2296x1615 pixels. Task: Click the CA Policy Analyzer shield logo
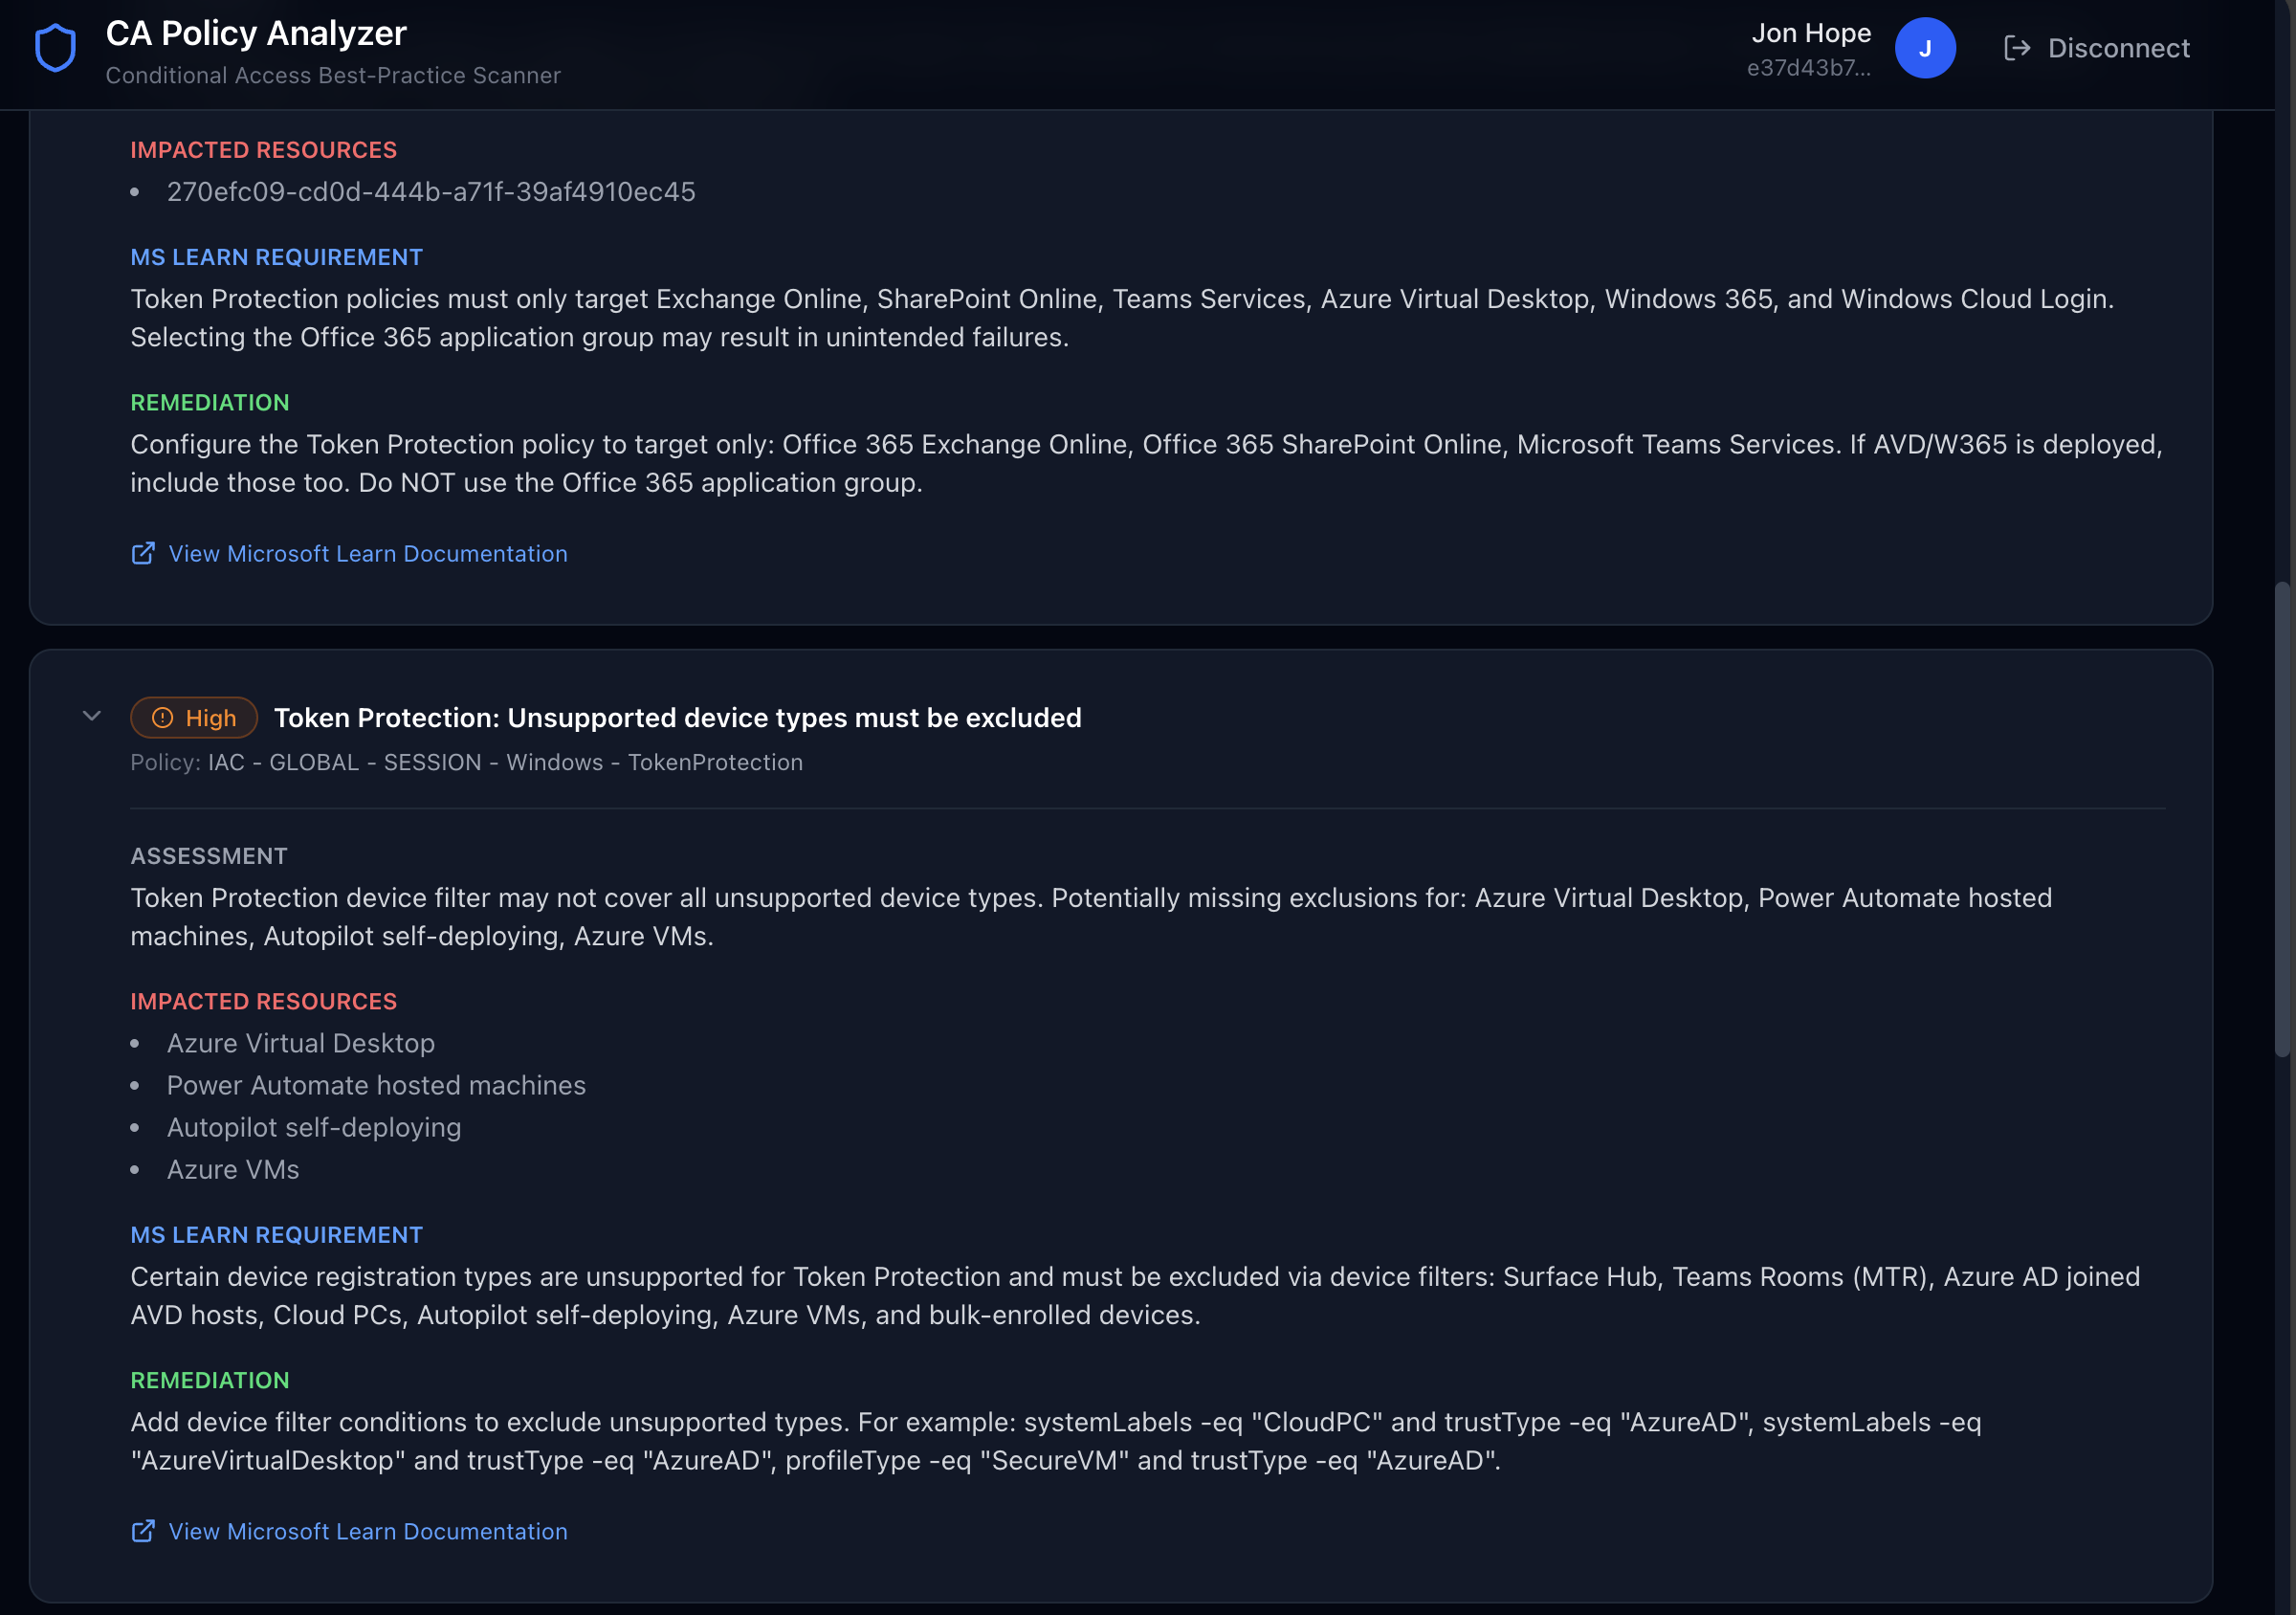click(x=56, y=48)
